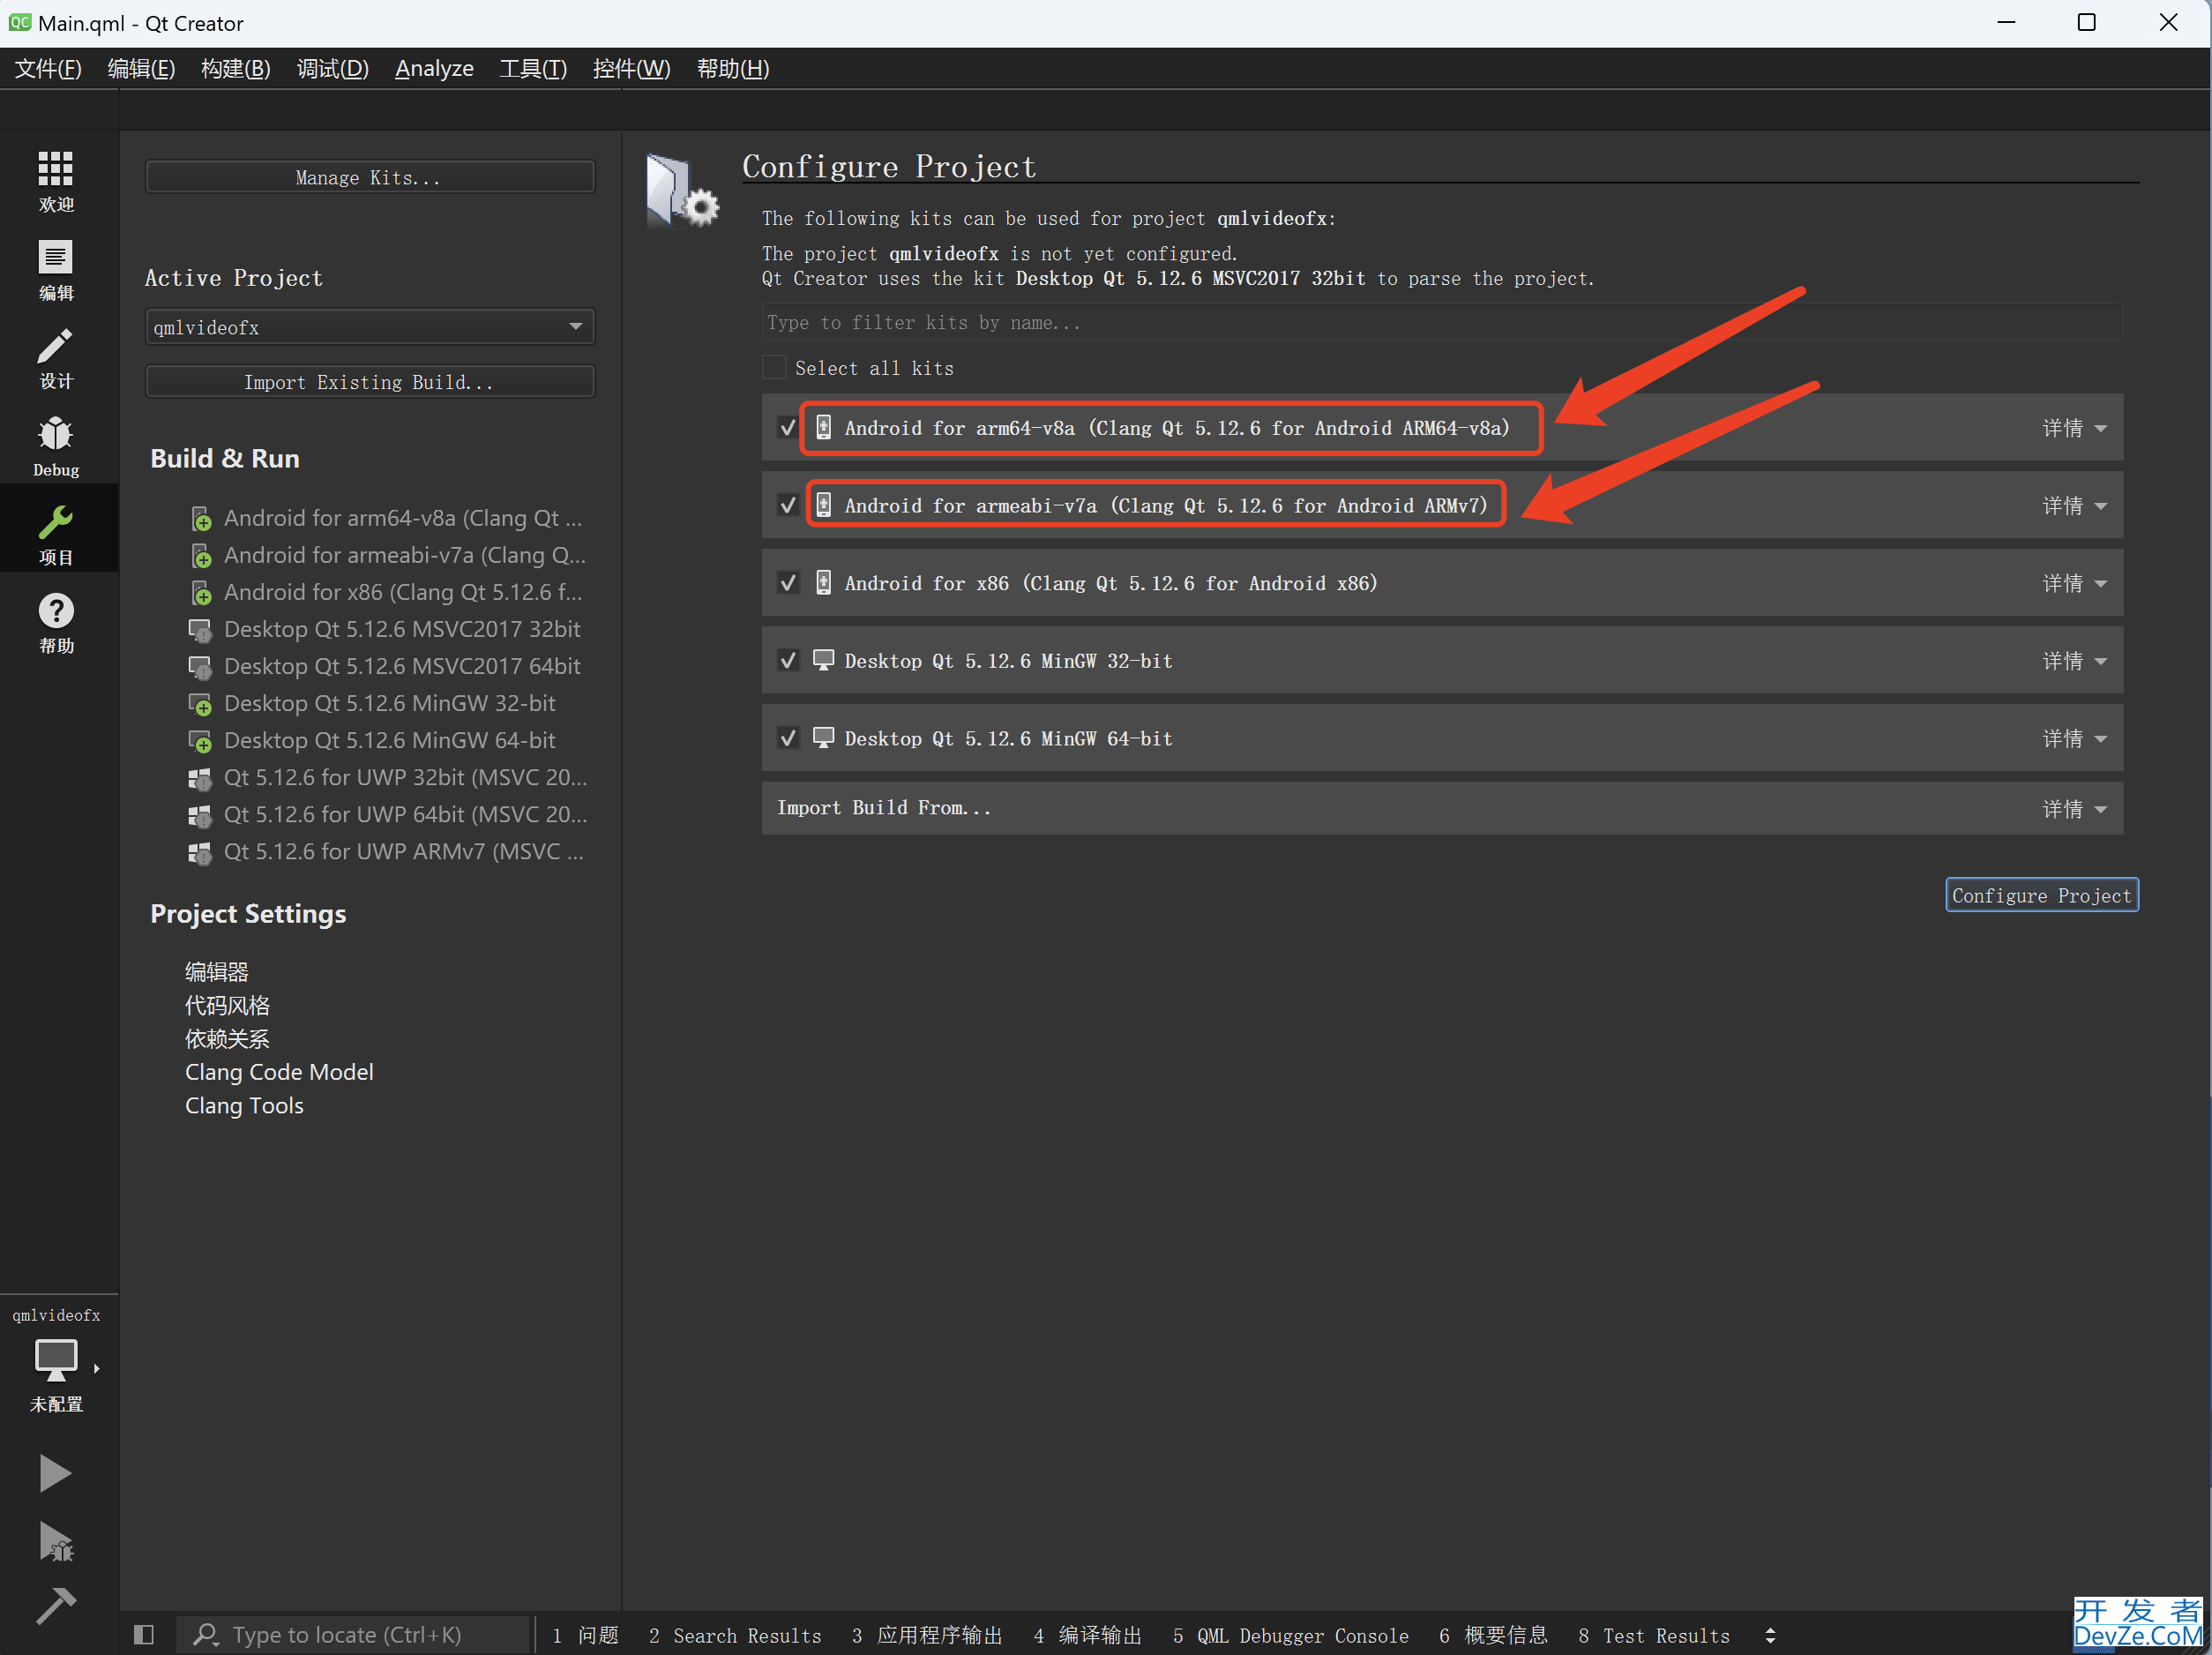2212x1655 pixels.
Task: Open the 帮助(H) menu
Action: coord(733,68)
